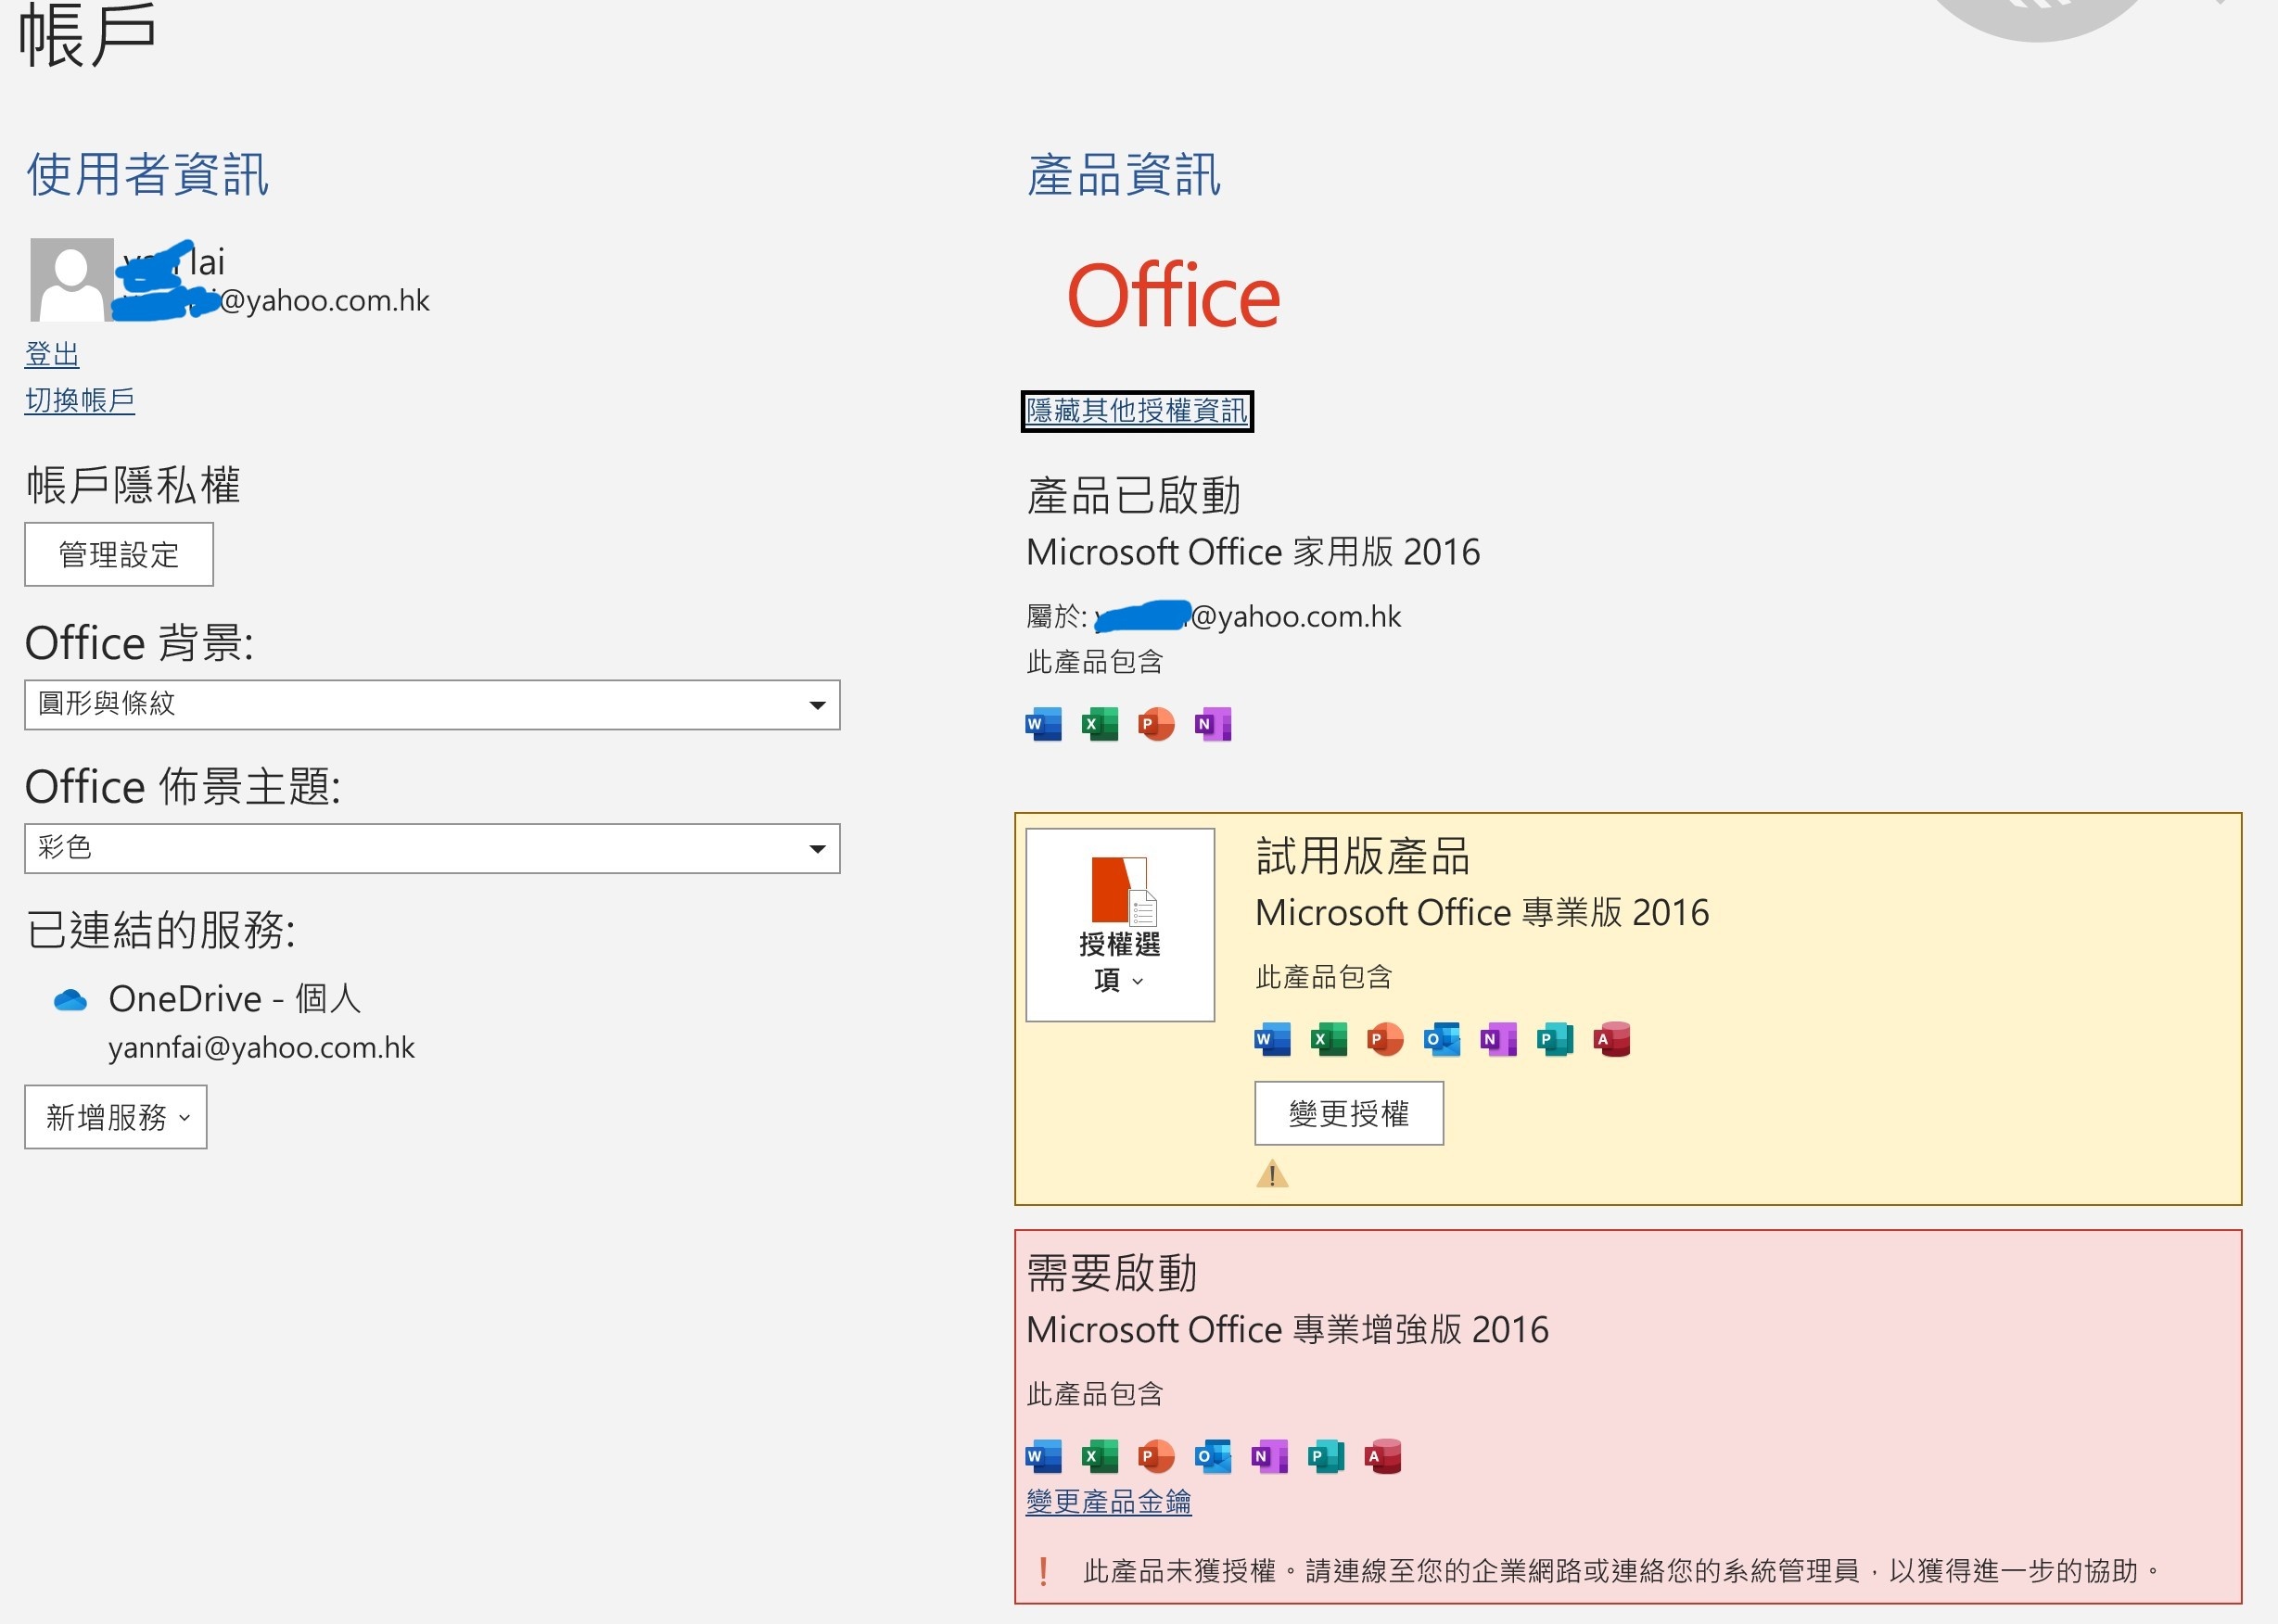
Task: Click Word icon in 試用版產品 panel
Action: click(1272, 1040)
